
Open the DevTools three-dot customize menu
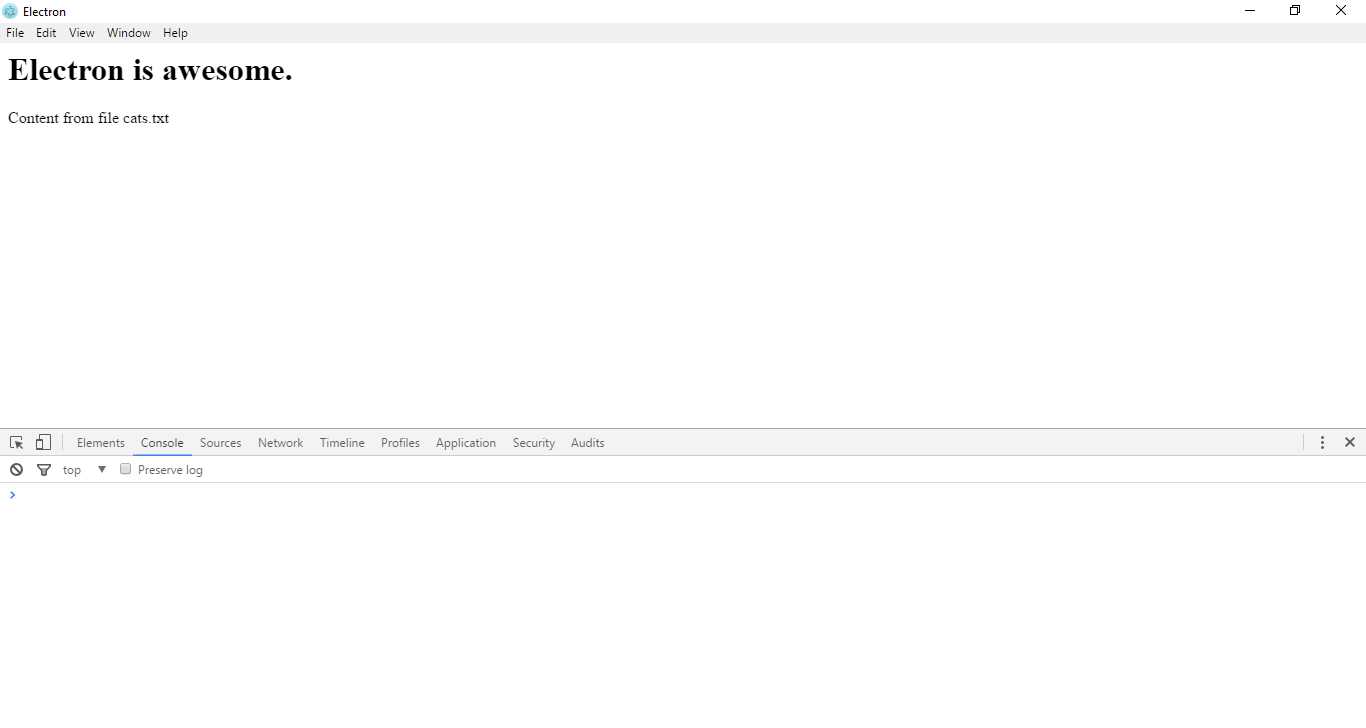[x=1322, y=442]
